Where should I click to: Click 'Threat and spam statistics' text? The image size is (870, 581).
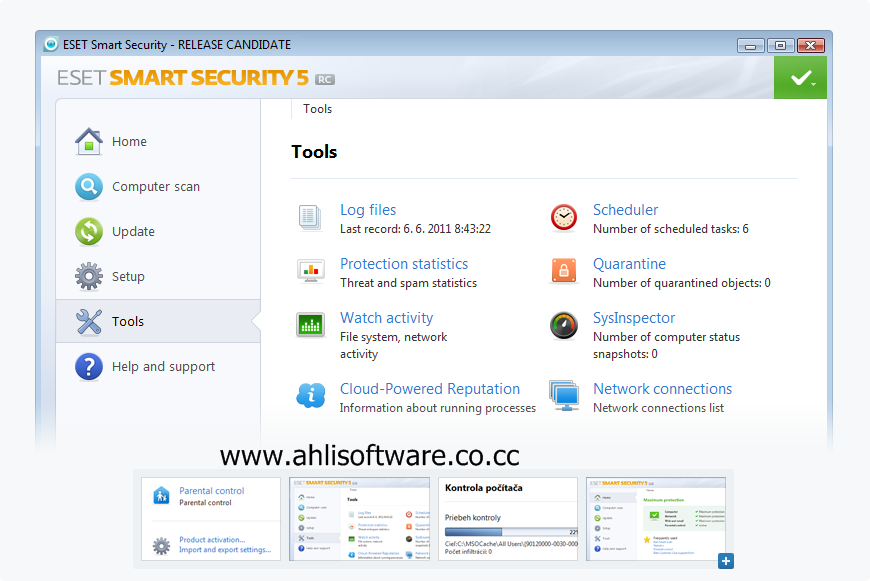(408, 282)
